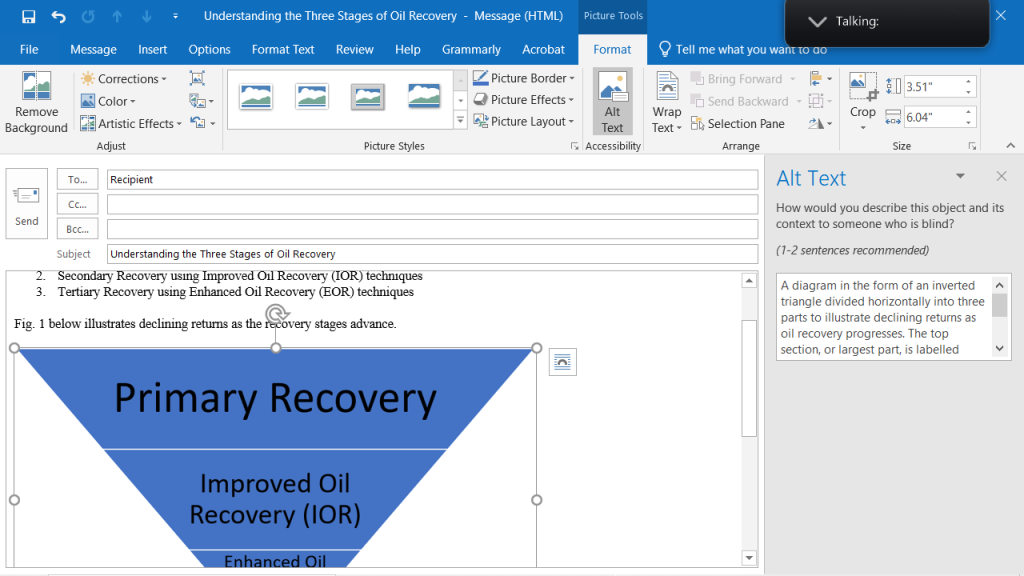The width and height of the screenshot is (1024, 576).
Task: Open Customize Quick Access Toolbar dropdown
Action: (x=175, y=16)
